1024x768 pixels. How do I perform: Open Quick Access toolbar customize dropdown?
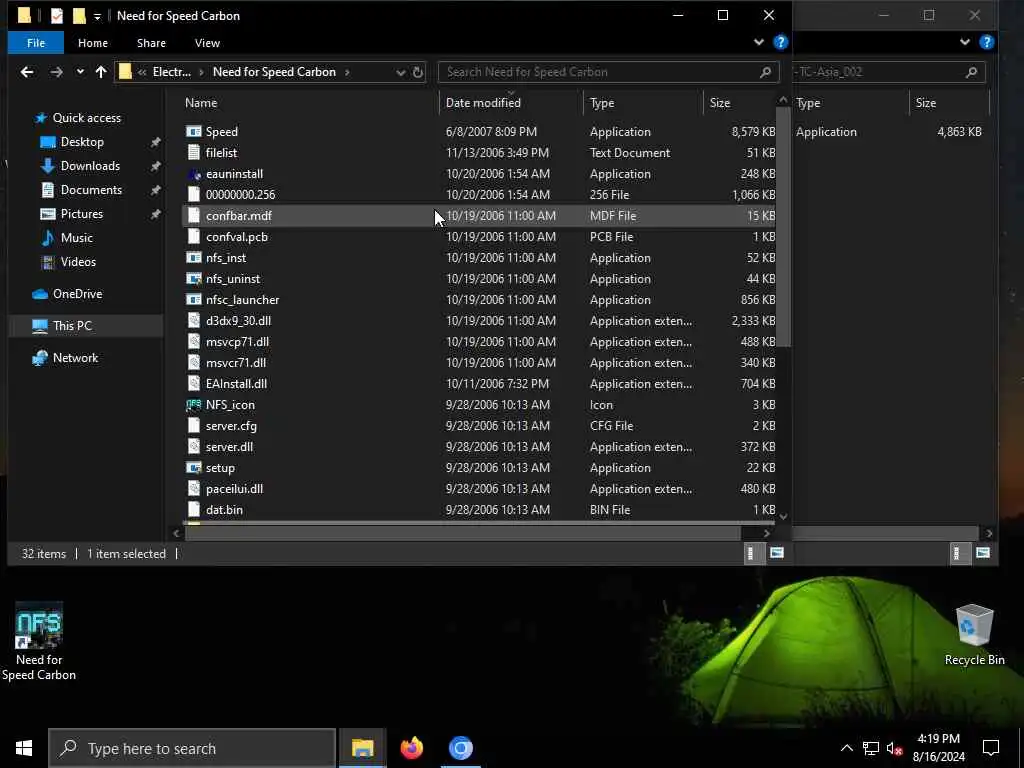pyautogui.click(x=97, y=17)
